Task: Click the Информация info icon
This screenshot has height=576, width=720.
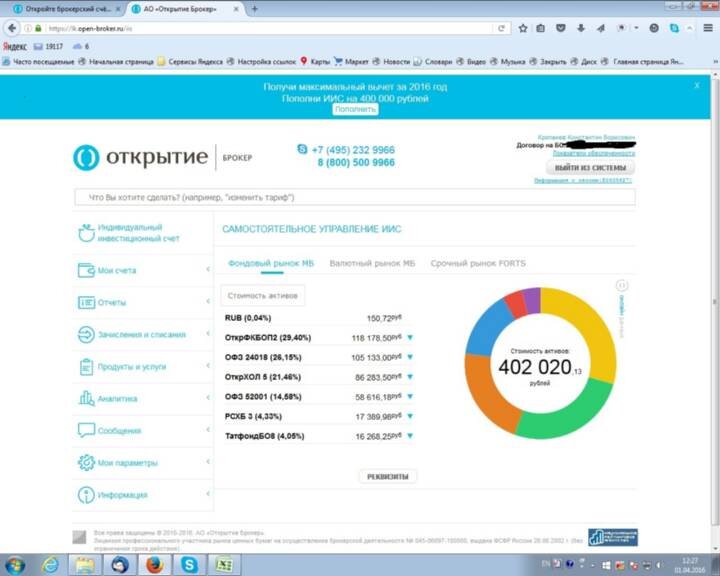Action: pyautogui.click(x=86, y=495)
